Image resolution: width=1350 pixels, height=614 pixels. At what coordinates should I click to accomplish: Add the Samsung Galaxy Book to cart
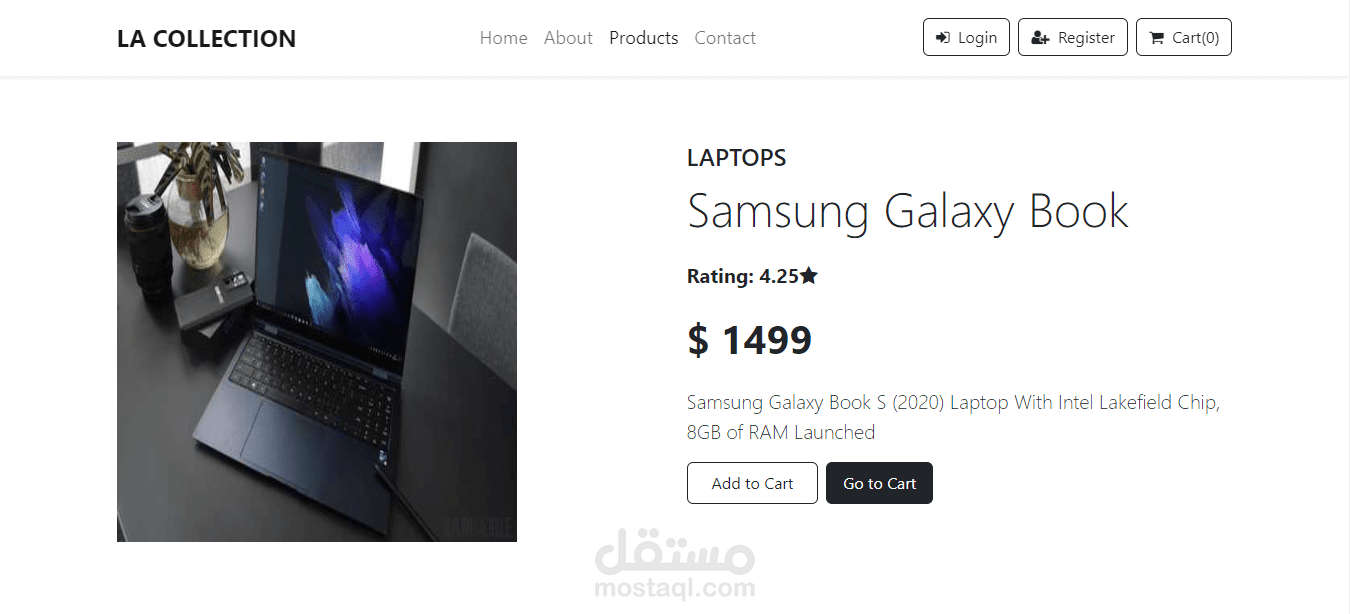pyautogui.click(x=752, y=483)
